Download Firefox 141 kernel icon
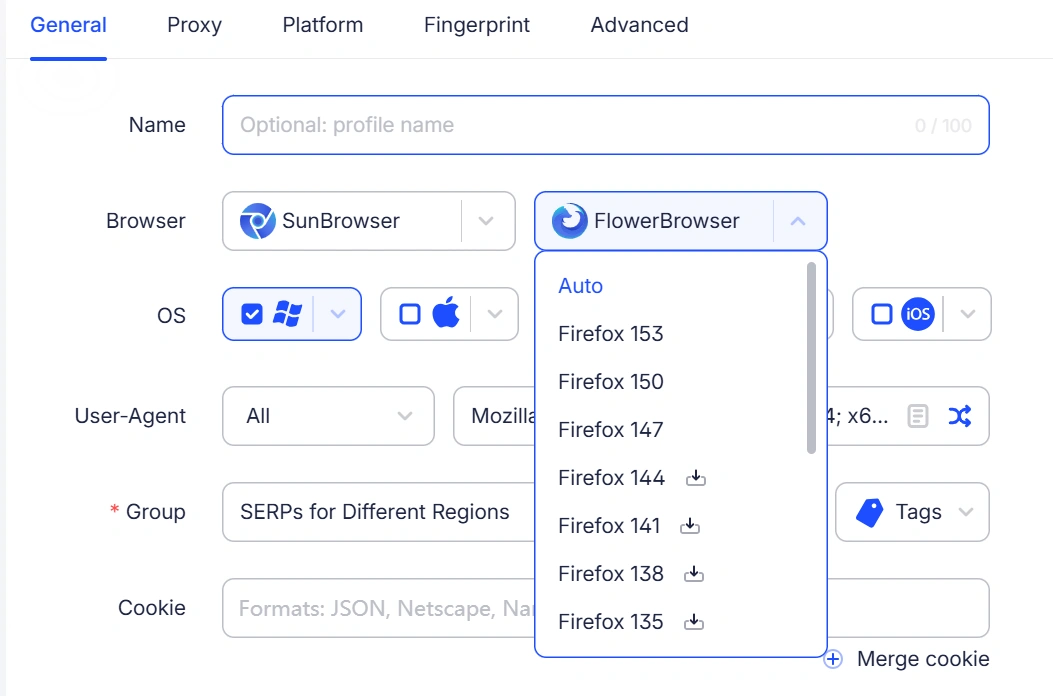Screen dimensions: 1053x696 (x=690, y=526)
